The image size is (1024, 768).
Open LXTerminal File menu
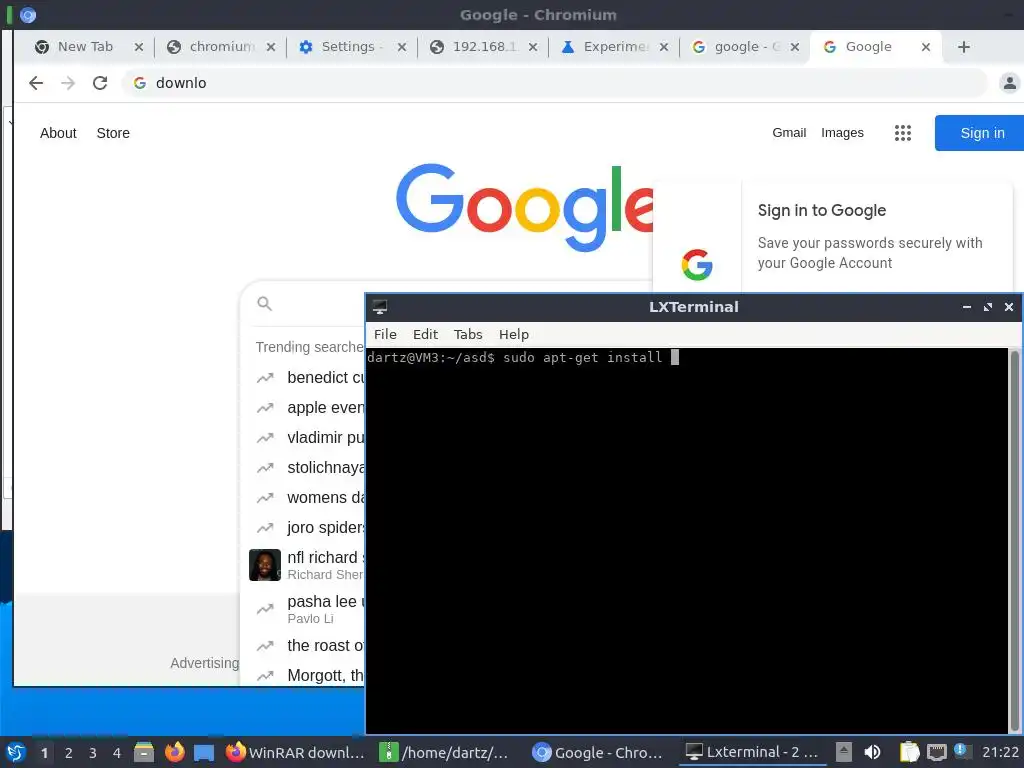click(x=385, y=334)
